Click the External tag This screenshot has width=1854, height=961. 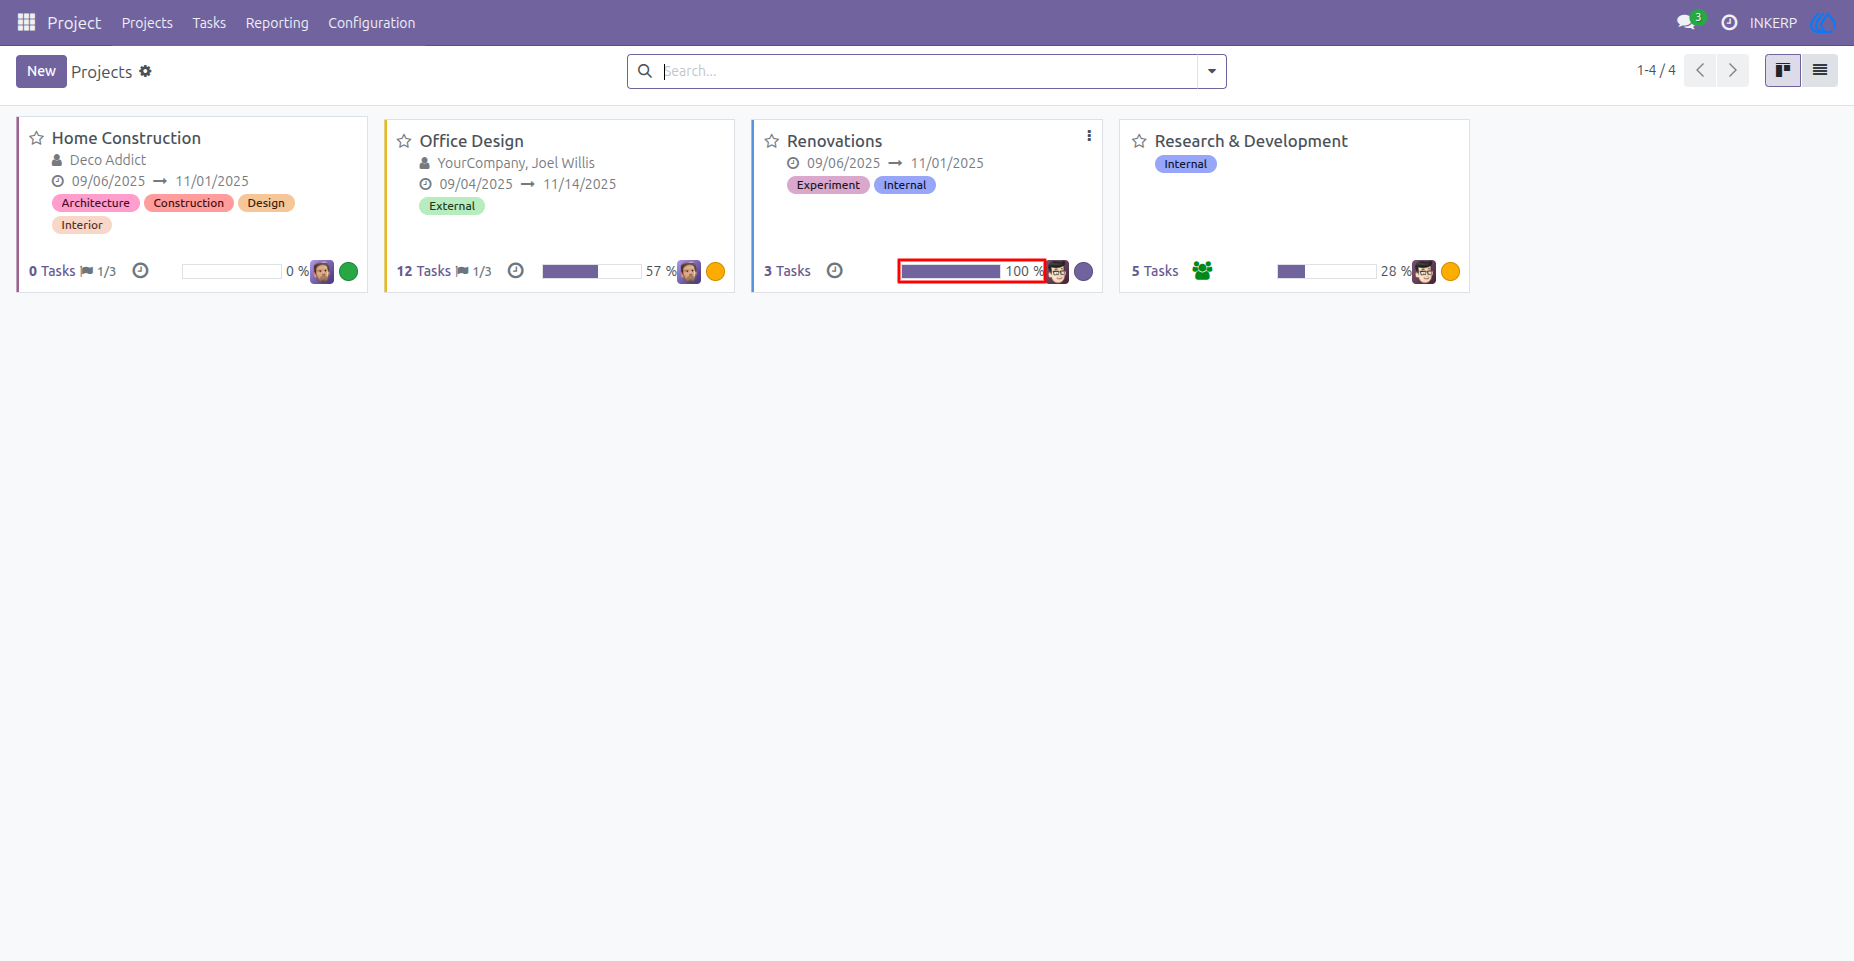(x=452, y=206)
